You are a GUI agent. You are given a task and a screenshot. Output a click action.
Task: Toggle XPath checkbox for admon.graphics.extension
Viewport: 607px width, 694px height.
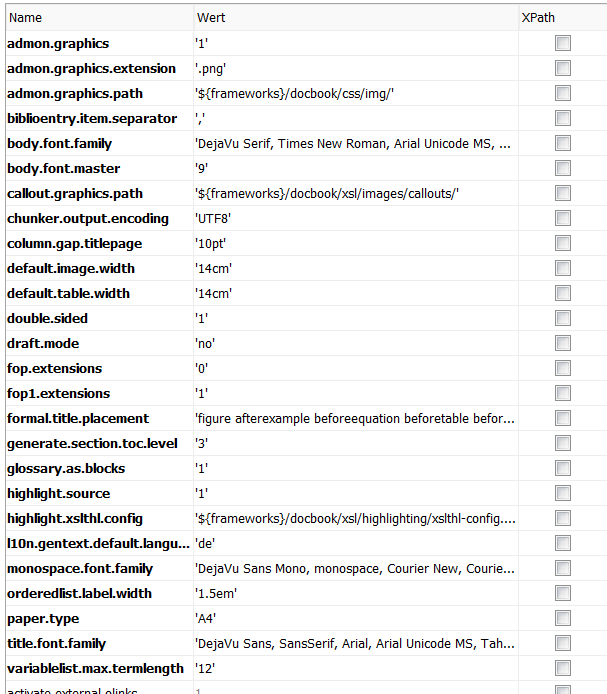[563, 68]
